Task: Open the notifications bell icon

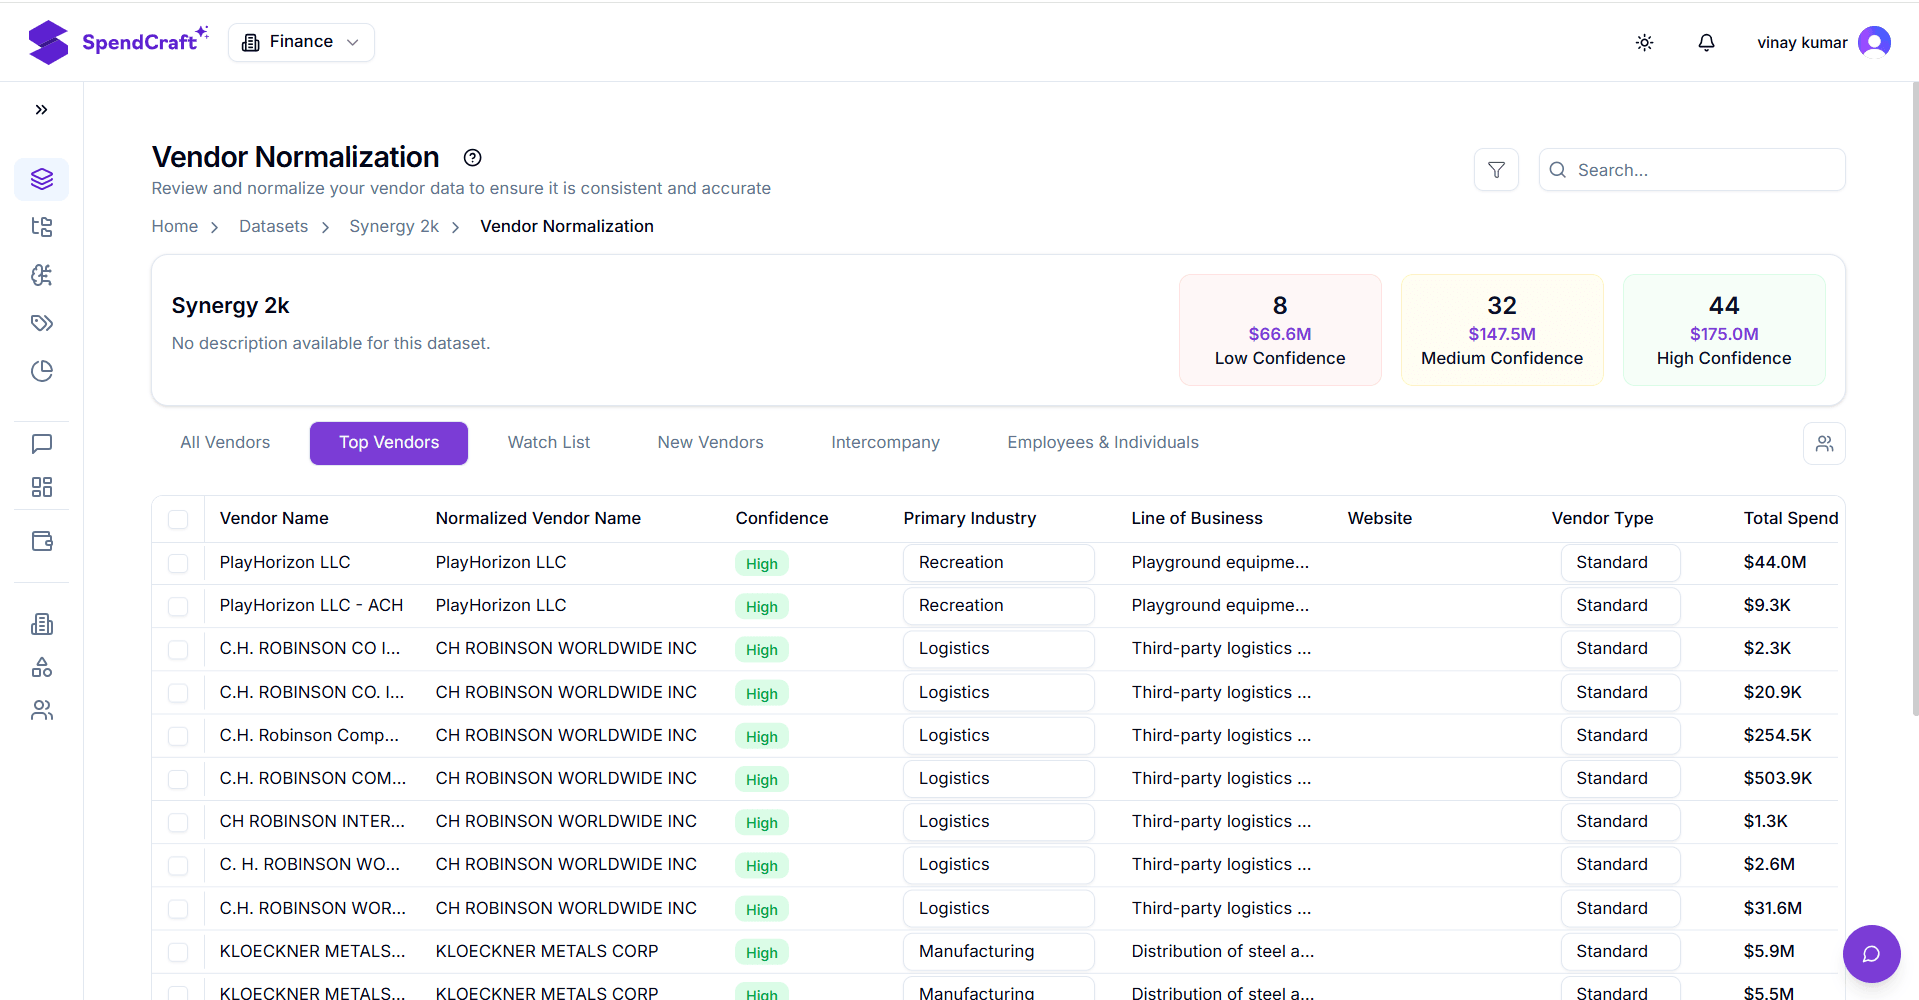Action: tap(1706, 42)
